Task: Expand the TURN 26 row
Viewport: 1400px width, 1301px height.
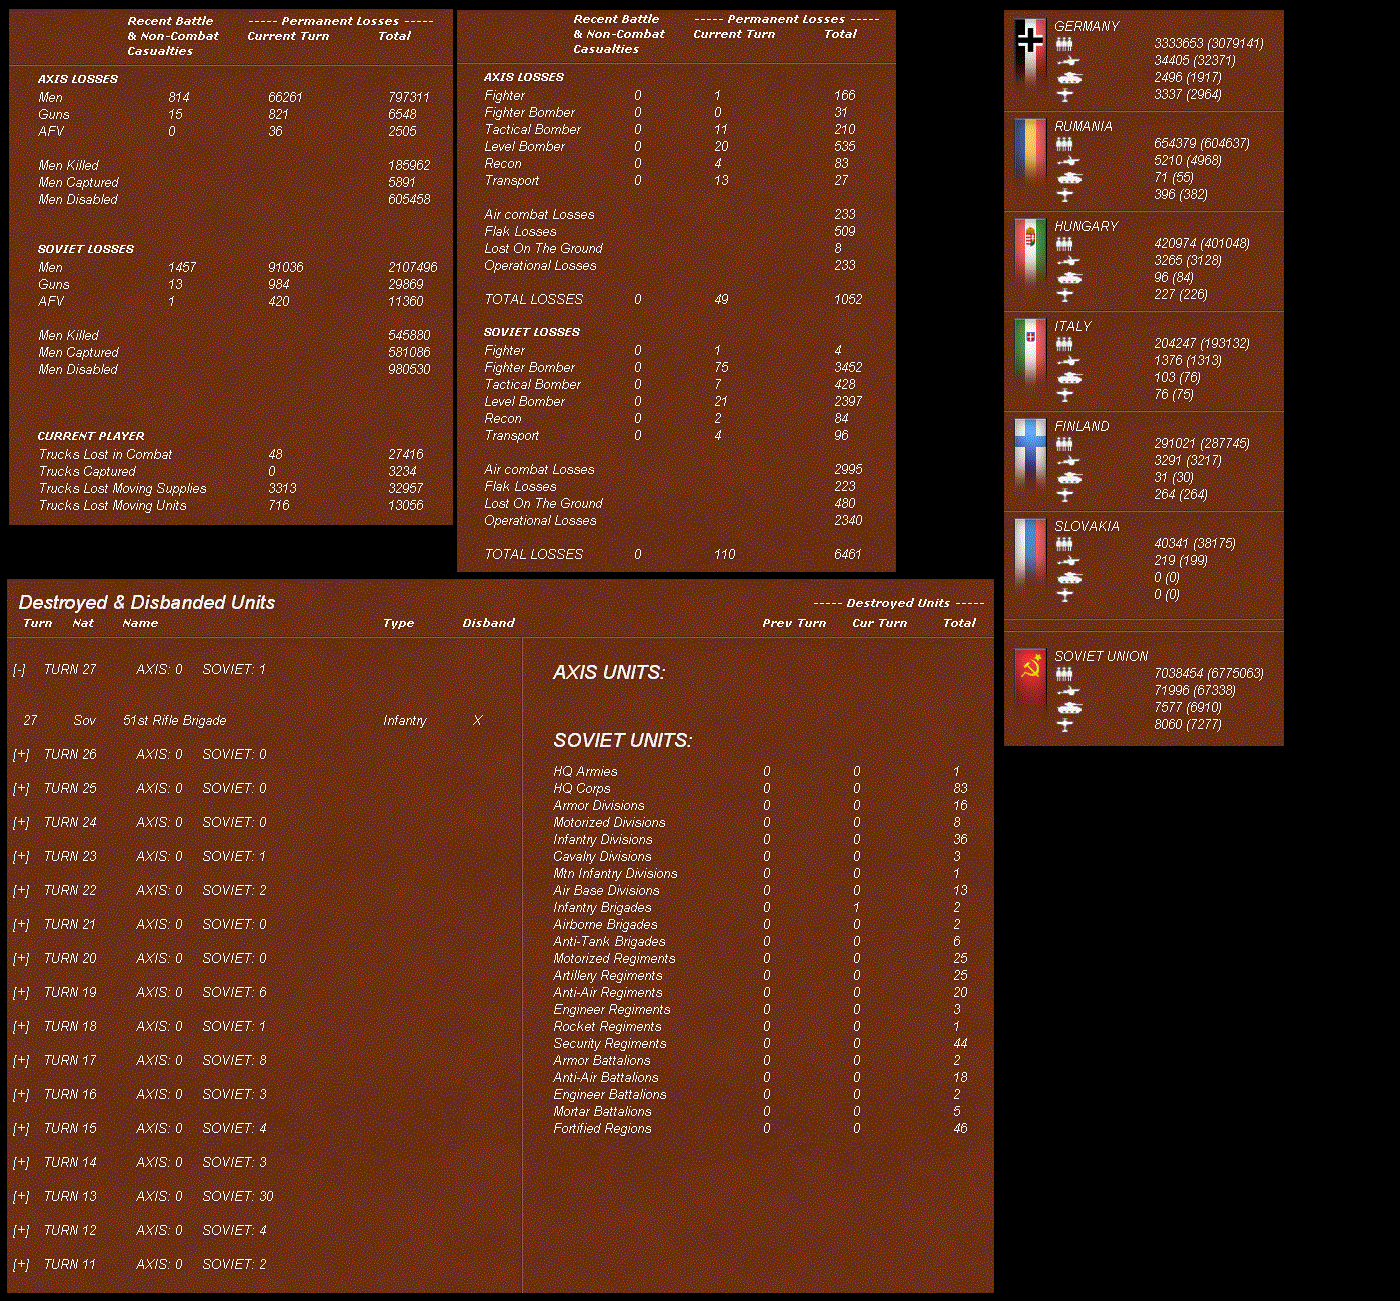Action: click(x=21, y=755)
